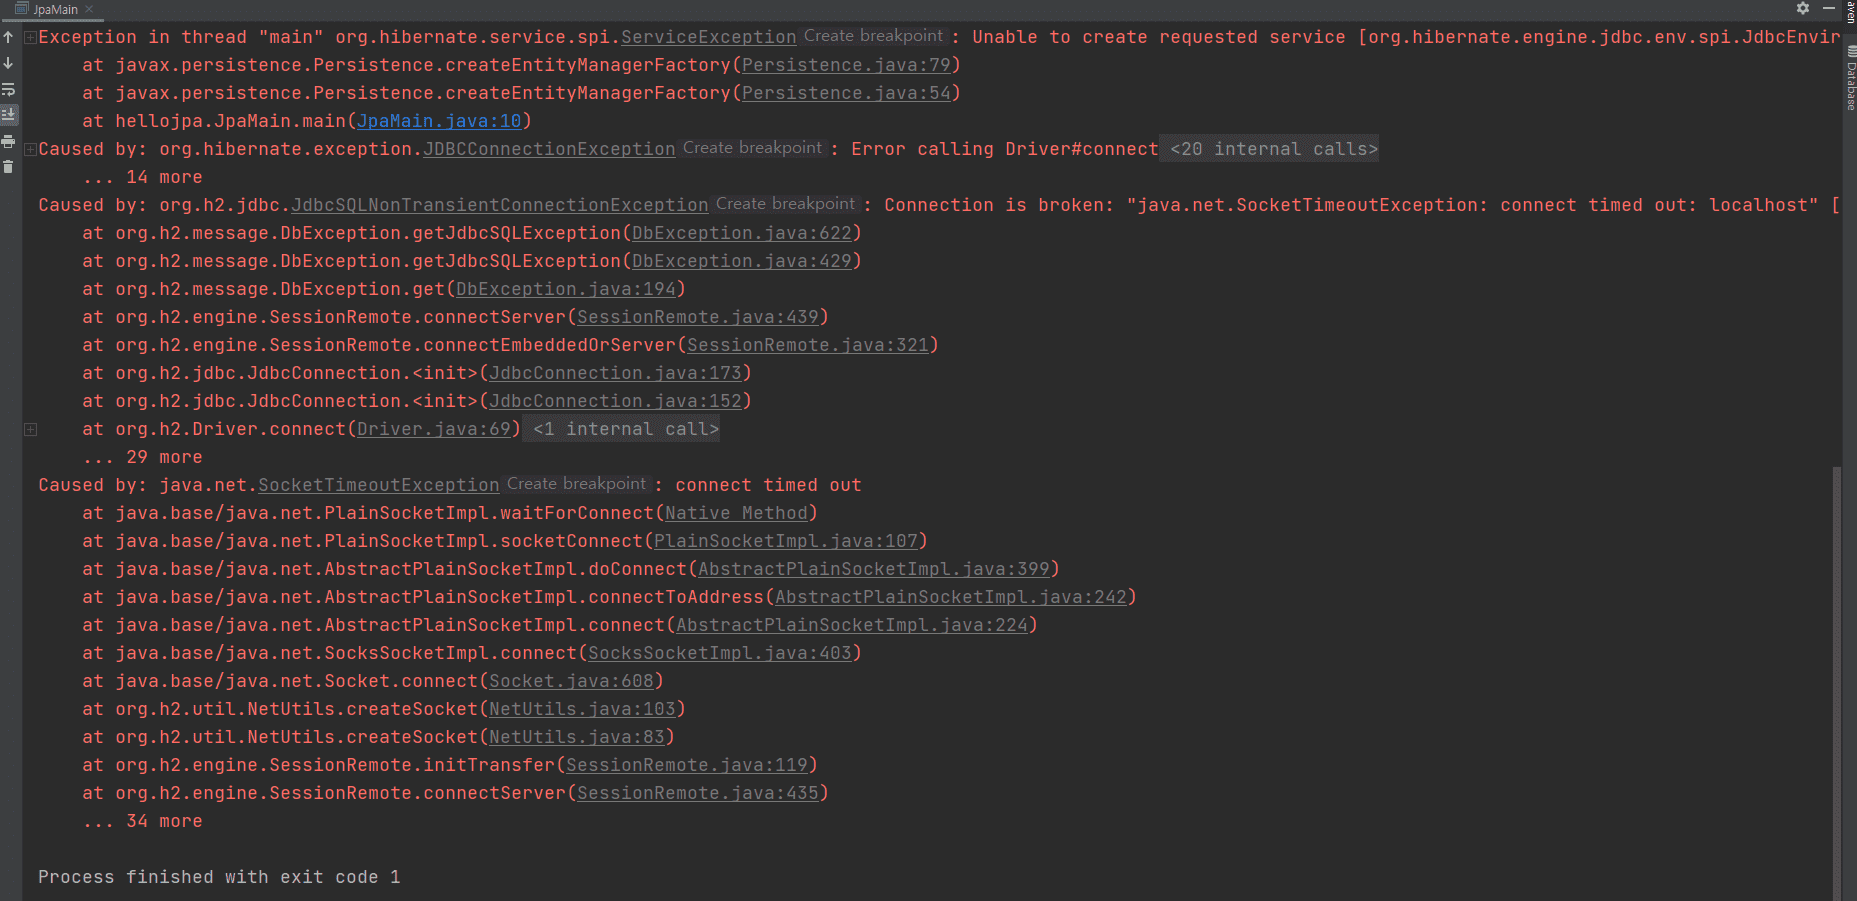The height and width of the screenshot is (901, 1857).
Task: Expand the top Exception fold marker
Action: [x=31, y=37]
